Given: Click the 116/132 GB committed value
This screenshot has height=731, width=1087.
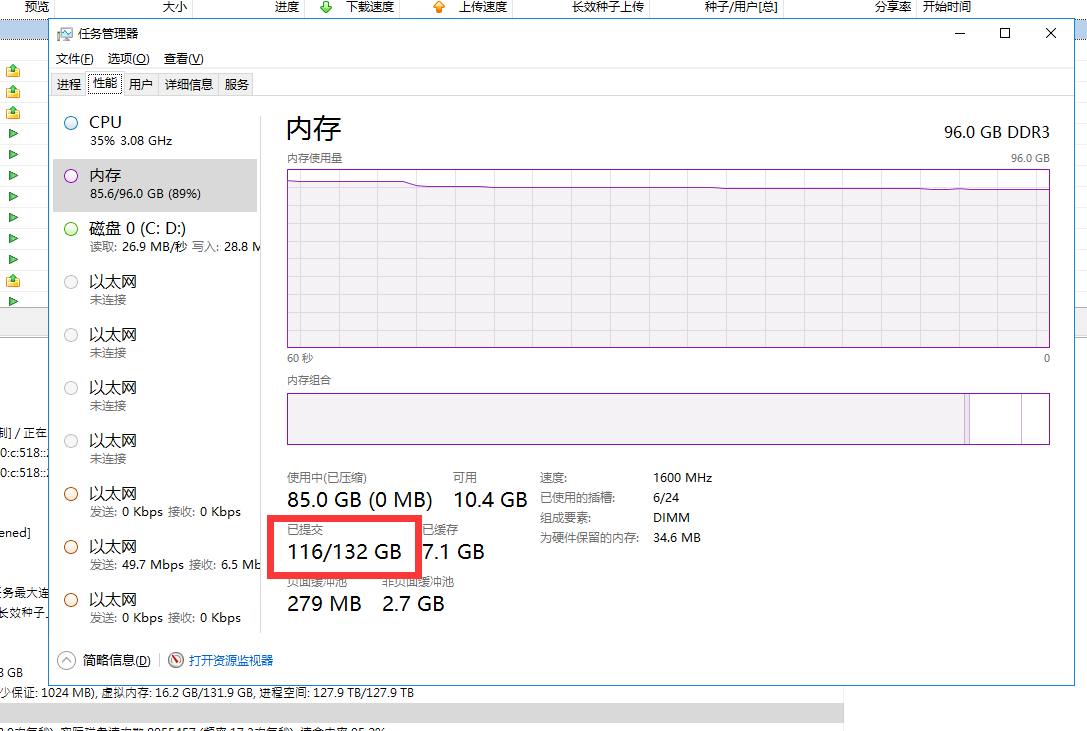Looking at the screenshot, I should click(345, 552).
